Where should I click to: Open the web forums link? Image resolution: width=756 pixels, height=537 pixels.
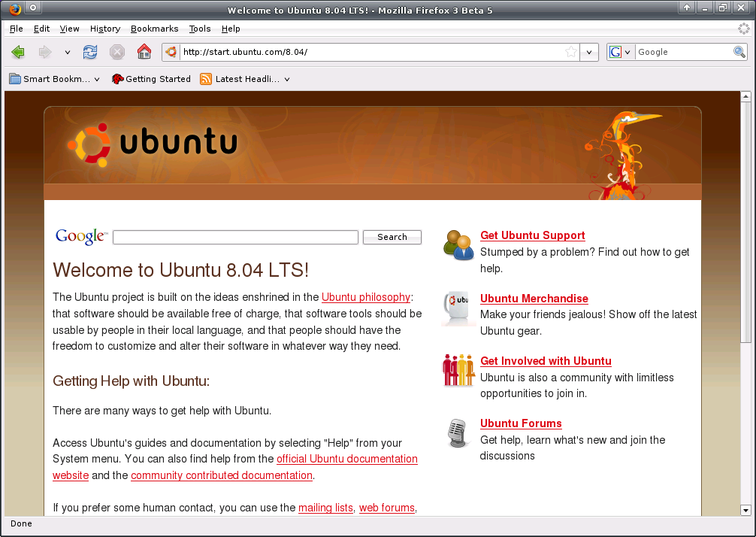pos(387,508)
